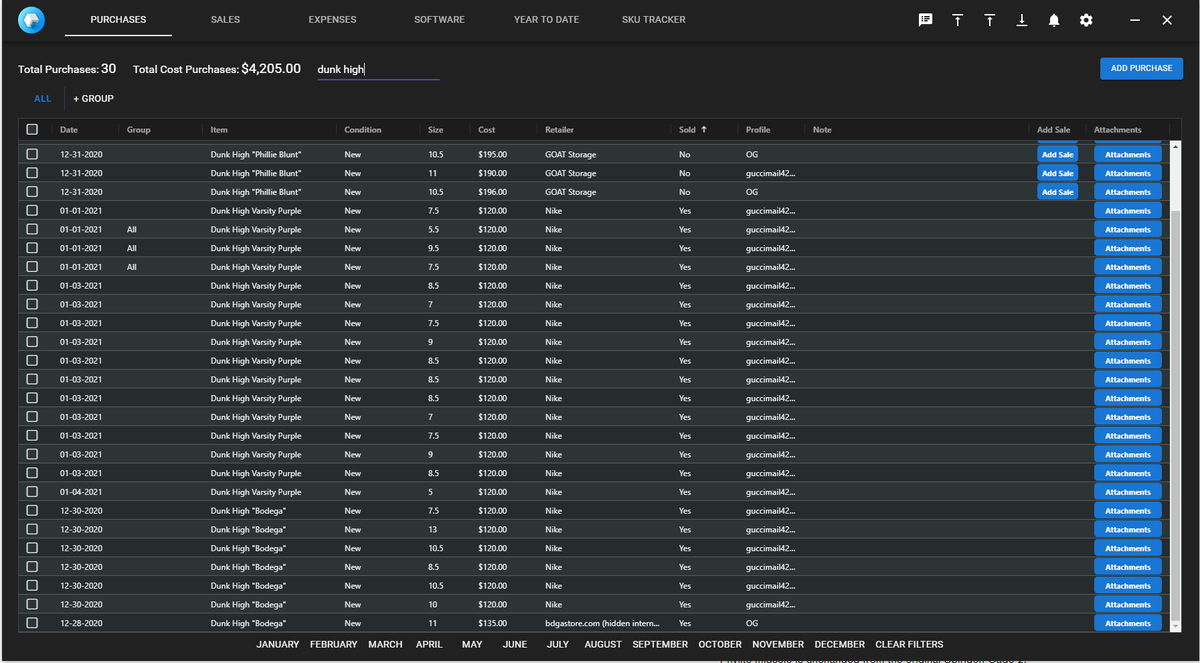Check the Bodega size 10 row checkbox

coord(32,604)
